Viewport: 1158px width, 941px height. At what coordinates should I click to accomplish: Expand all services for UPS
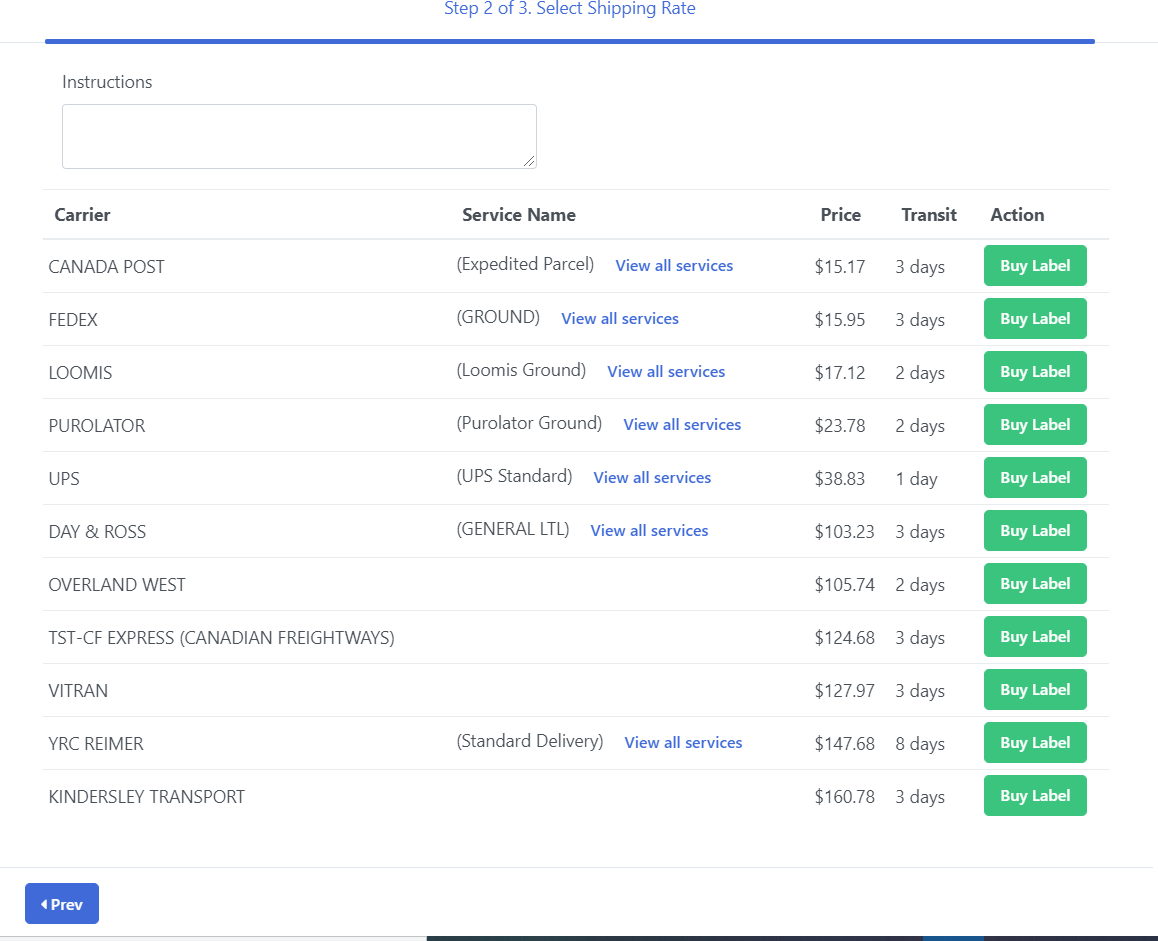click(x=652, y=478)
